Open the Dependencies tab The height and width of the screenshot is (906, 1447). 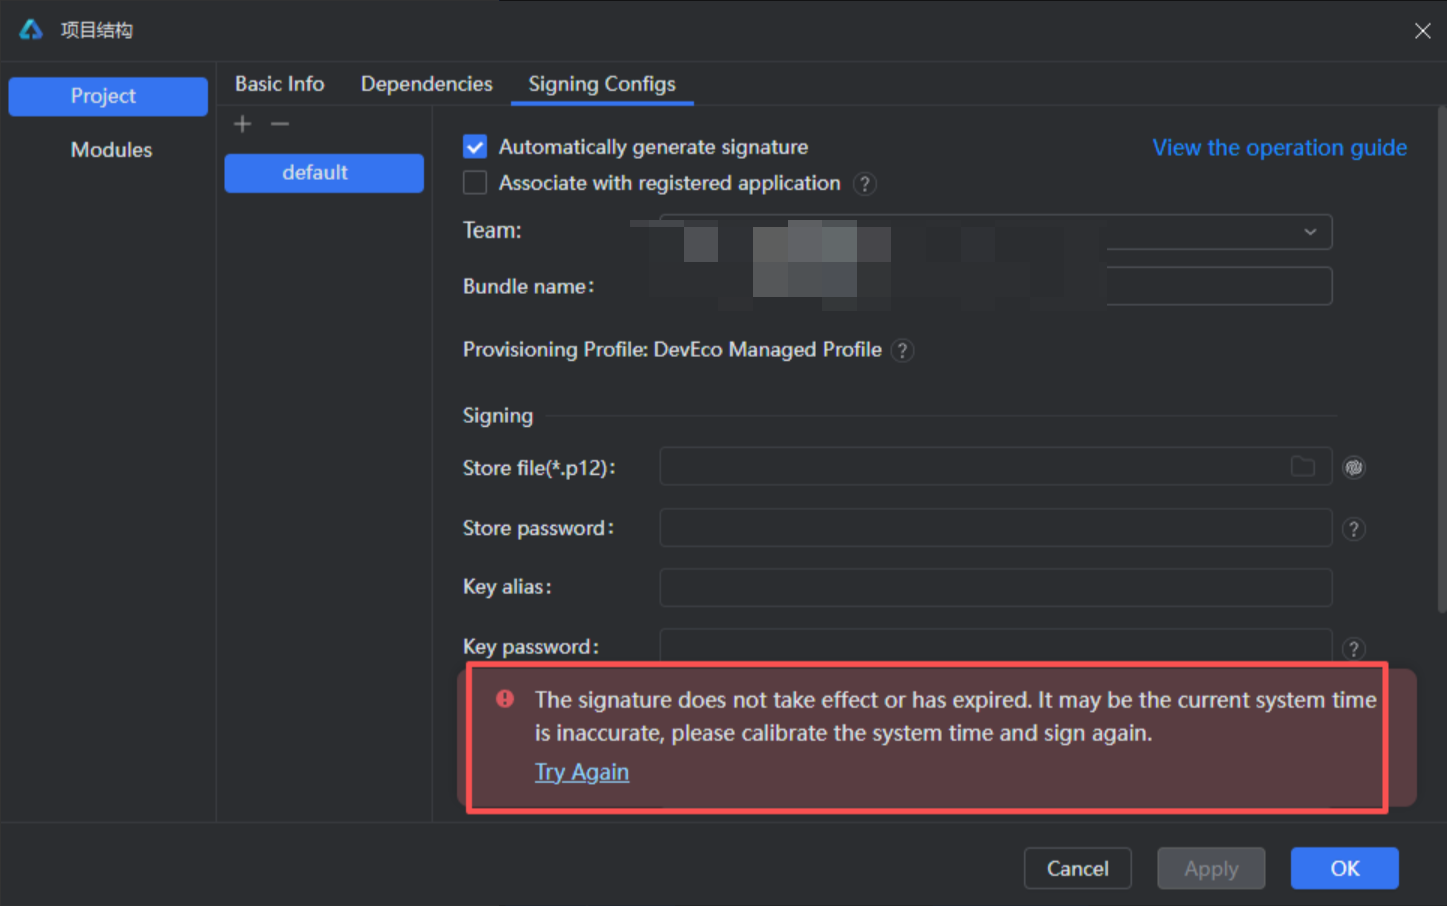(427, 84)
